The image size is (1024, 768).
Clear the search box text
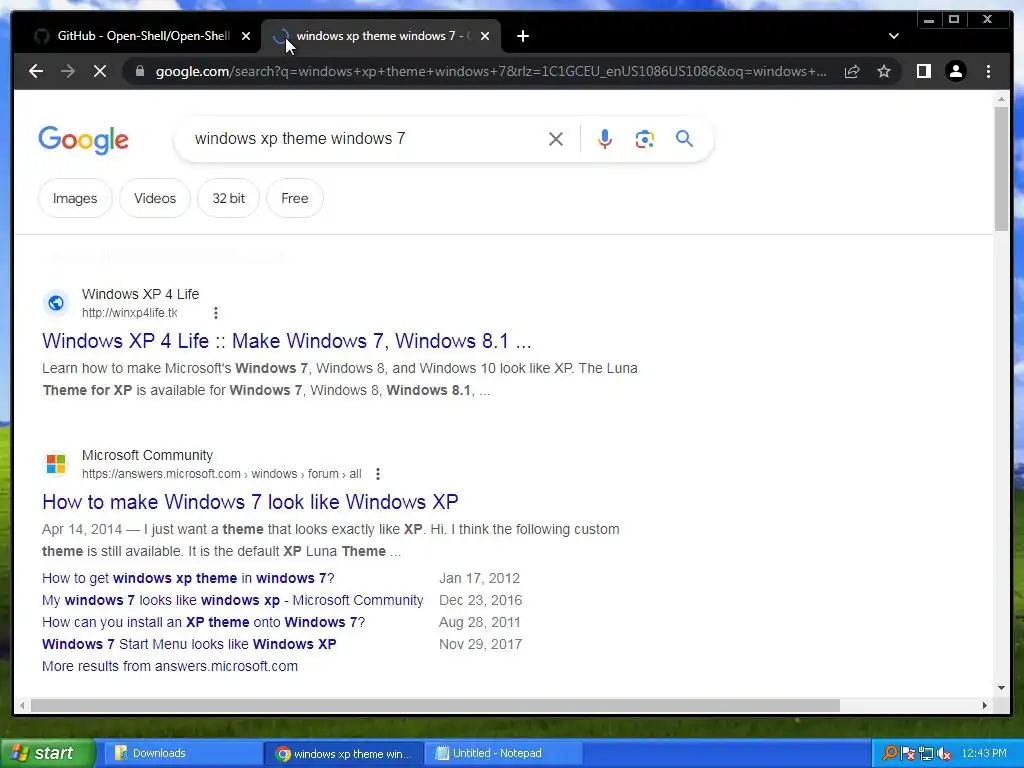[x=556, y=138]
